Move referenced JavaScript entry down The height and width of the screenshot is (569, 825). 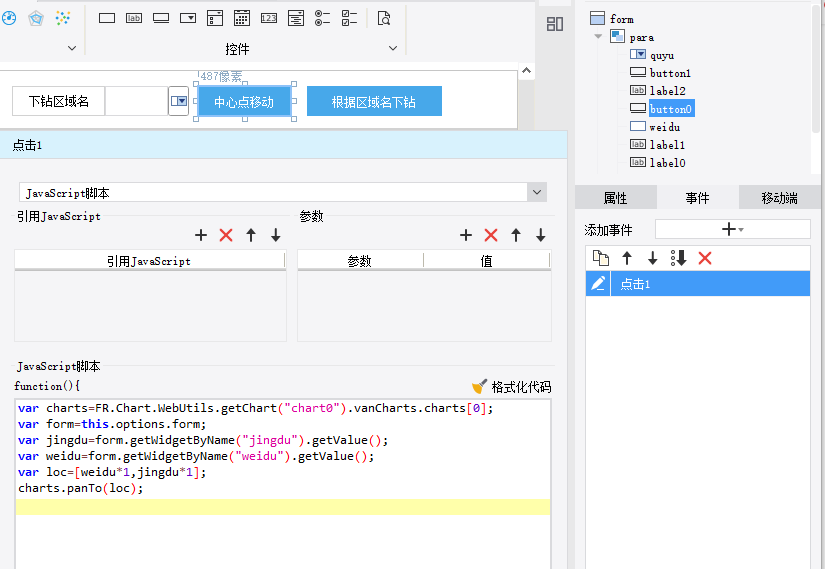pyautogui.click(x=276, y=235)
